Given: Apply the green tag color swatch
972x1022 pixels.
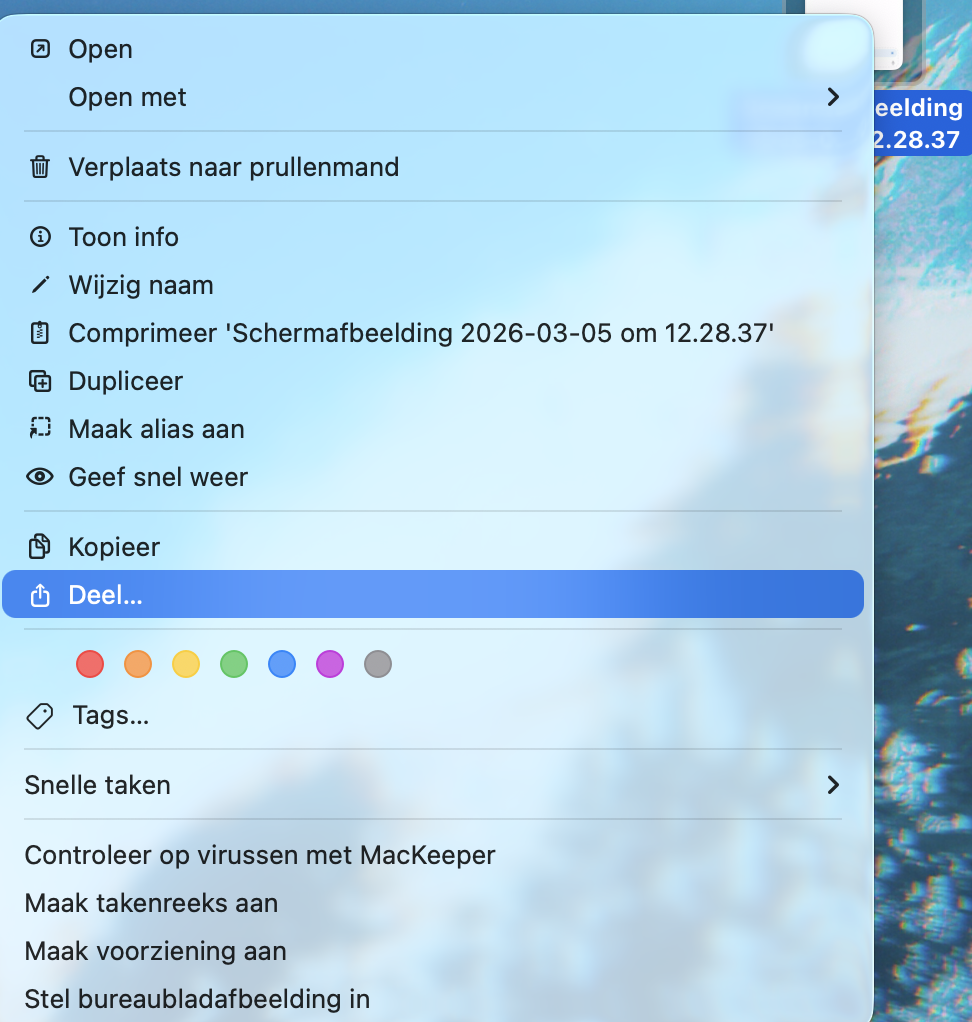Looking at the screenshot, I should tap(233, 664).
